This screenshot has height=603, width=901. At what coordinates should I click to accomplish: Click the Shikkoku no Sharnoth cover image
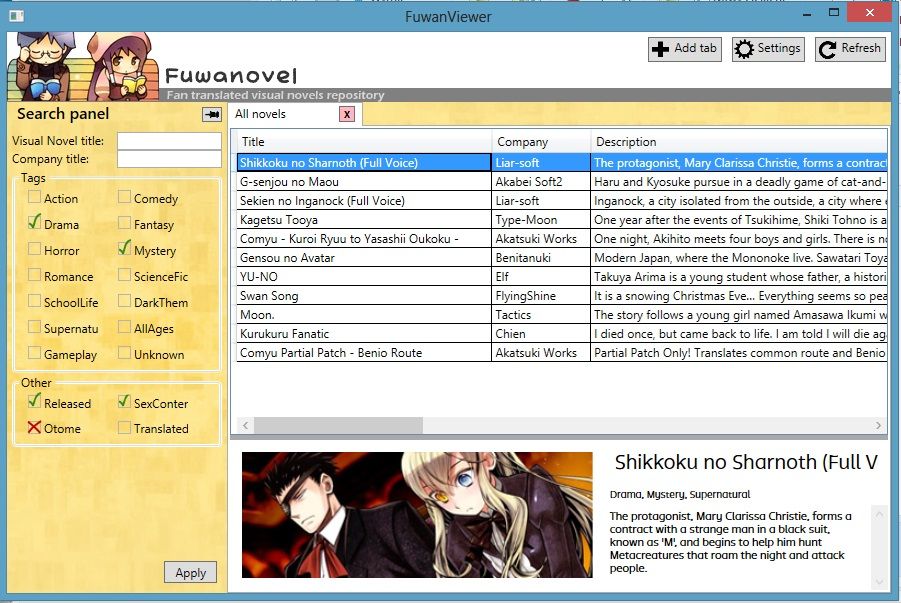tap(417, 514)
